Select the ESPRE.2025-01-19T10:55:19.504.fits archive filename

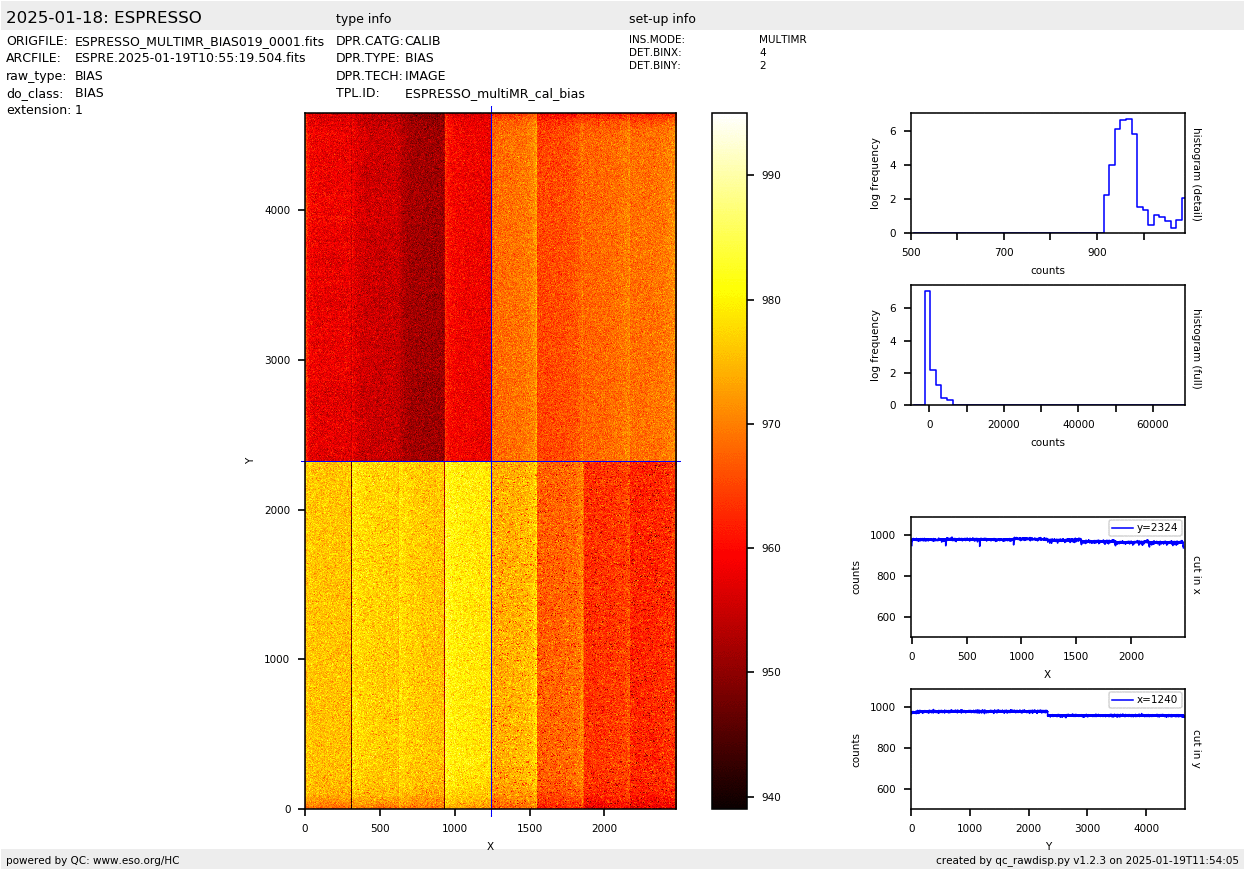pyautogui.click(x=190, y=59)
